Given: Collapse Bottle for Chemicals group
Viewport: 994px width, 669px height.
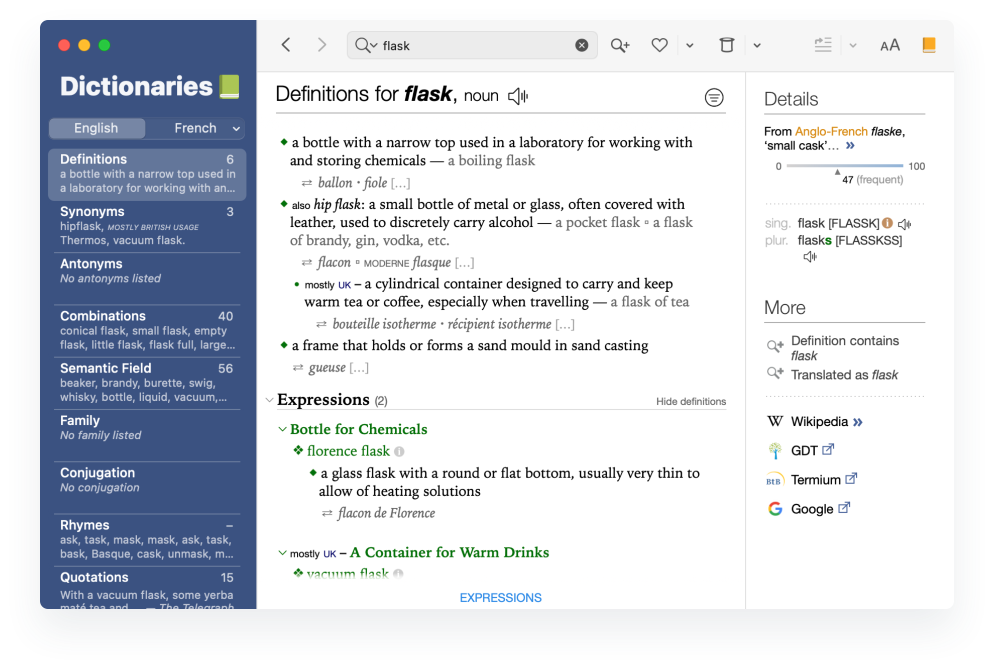Looking at the screenshot, I should (x=283, y=429).
